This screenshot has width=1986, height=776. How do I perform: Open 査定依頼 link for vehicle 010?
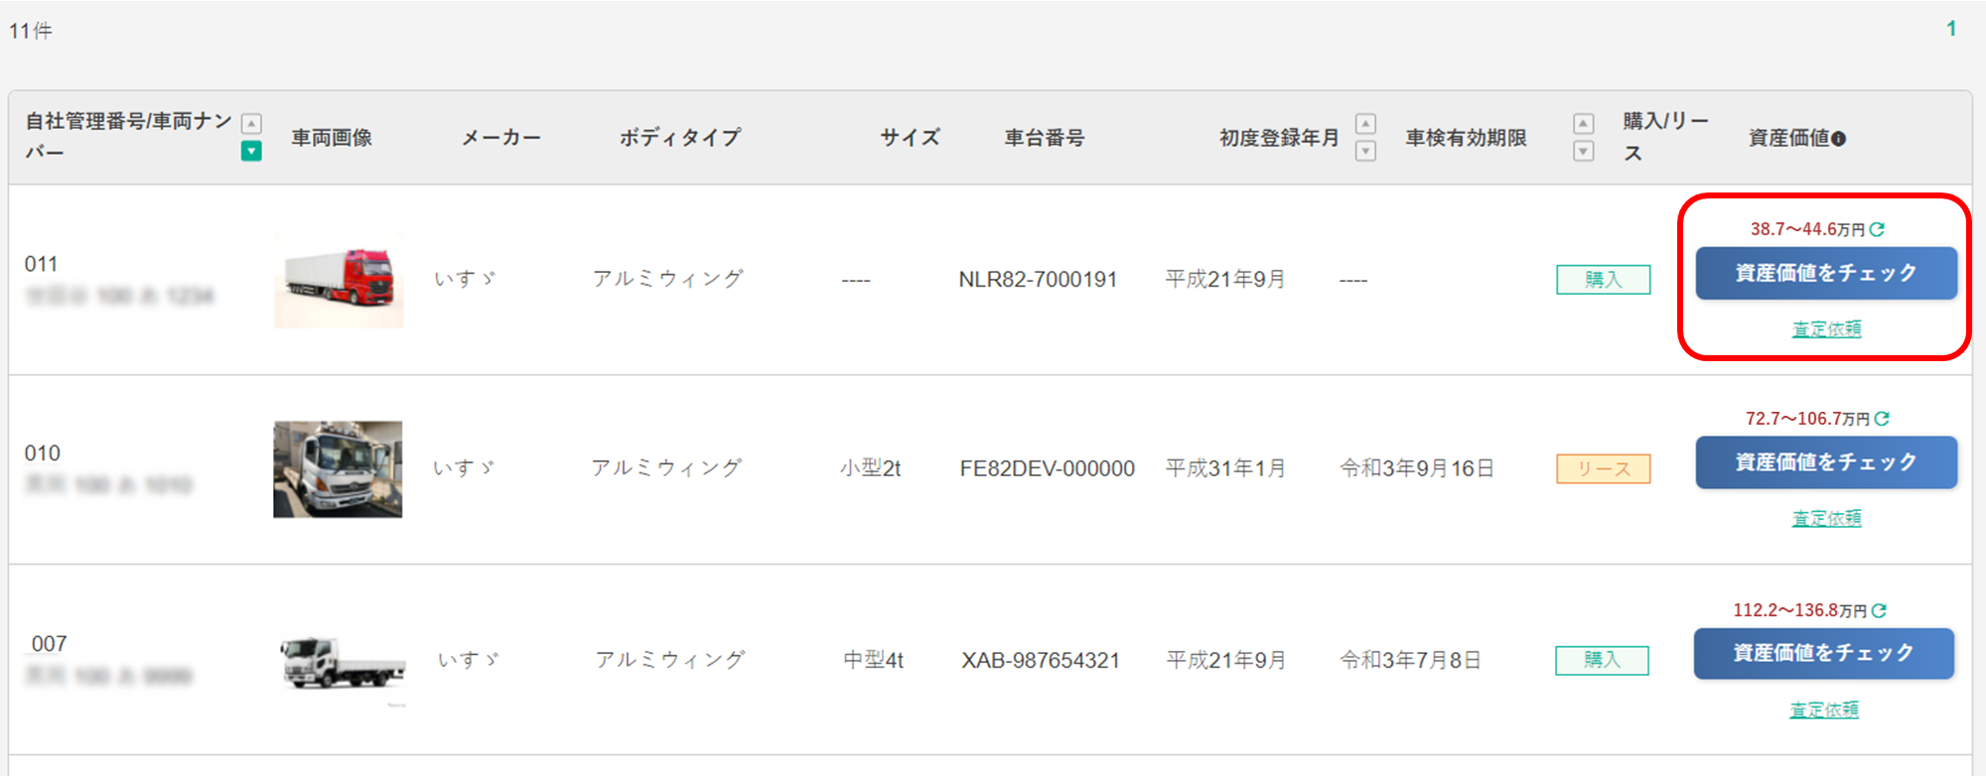(x=1826, y=518)
